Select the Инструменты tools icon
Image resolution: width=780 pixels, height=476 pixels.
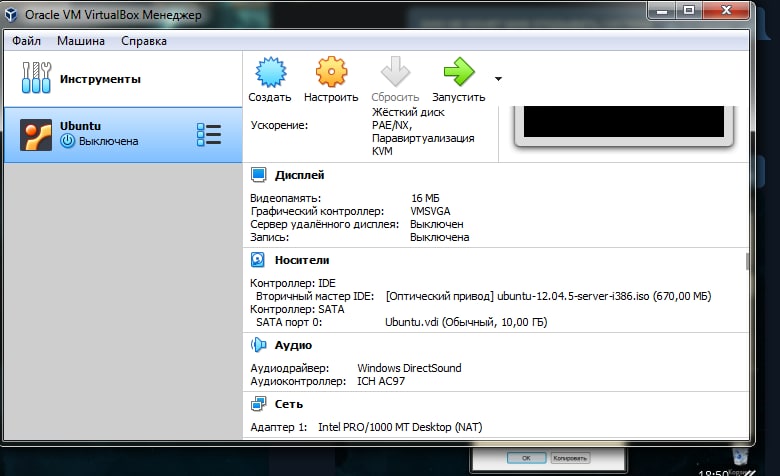pyautogui.click(x=36, y=78)
